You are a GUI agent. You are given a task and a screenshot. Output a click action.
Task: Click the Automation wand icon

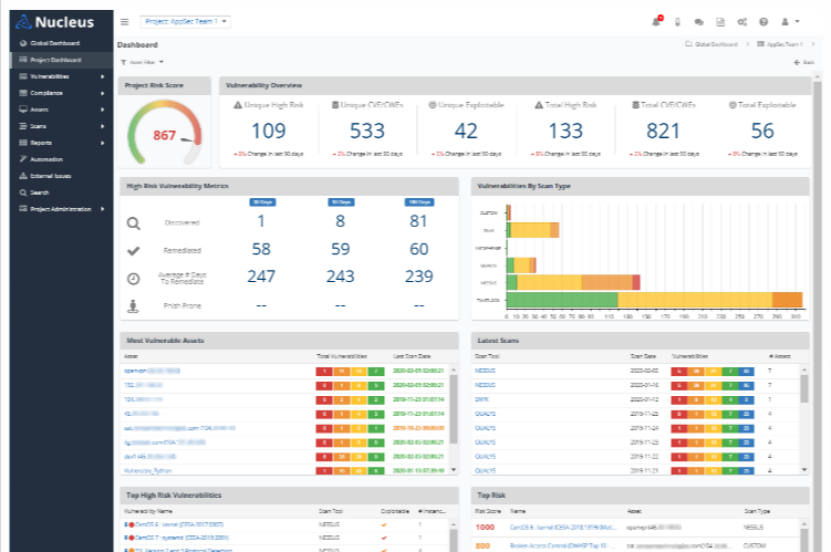pos(23,159)
